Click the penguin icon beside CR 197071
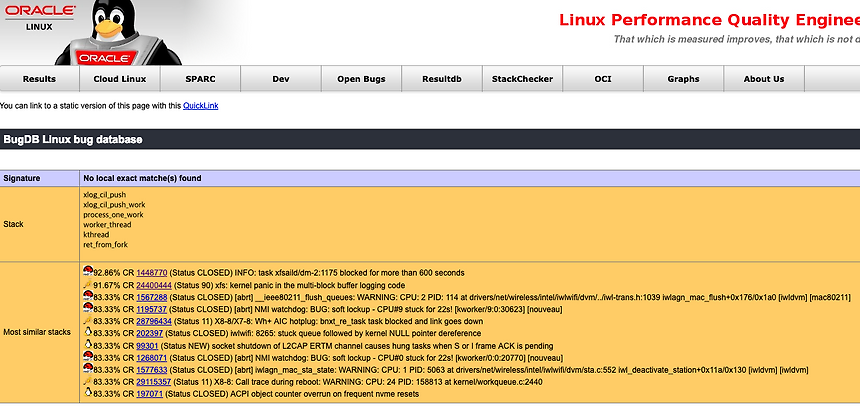Image resolution: width=860 pixels, height=406 pixels. pyautogui.click(x=88, y=392)
